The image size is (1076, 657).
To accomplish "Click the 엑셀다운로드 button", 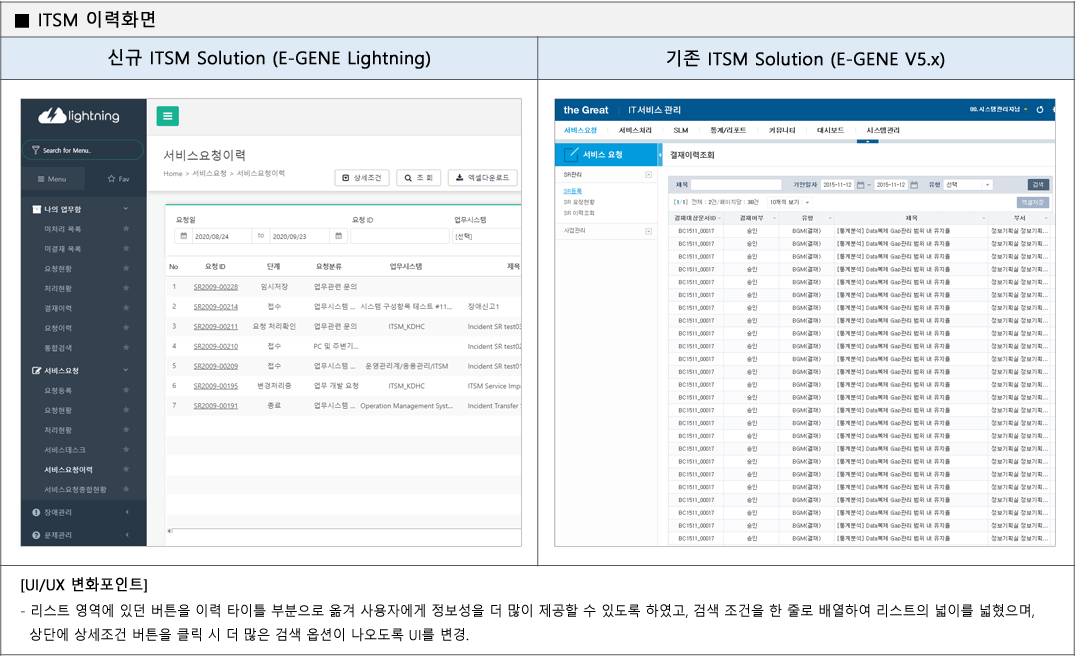I will click(482, 178).
